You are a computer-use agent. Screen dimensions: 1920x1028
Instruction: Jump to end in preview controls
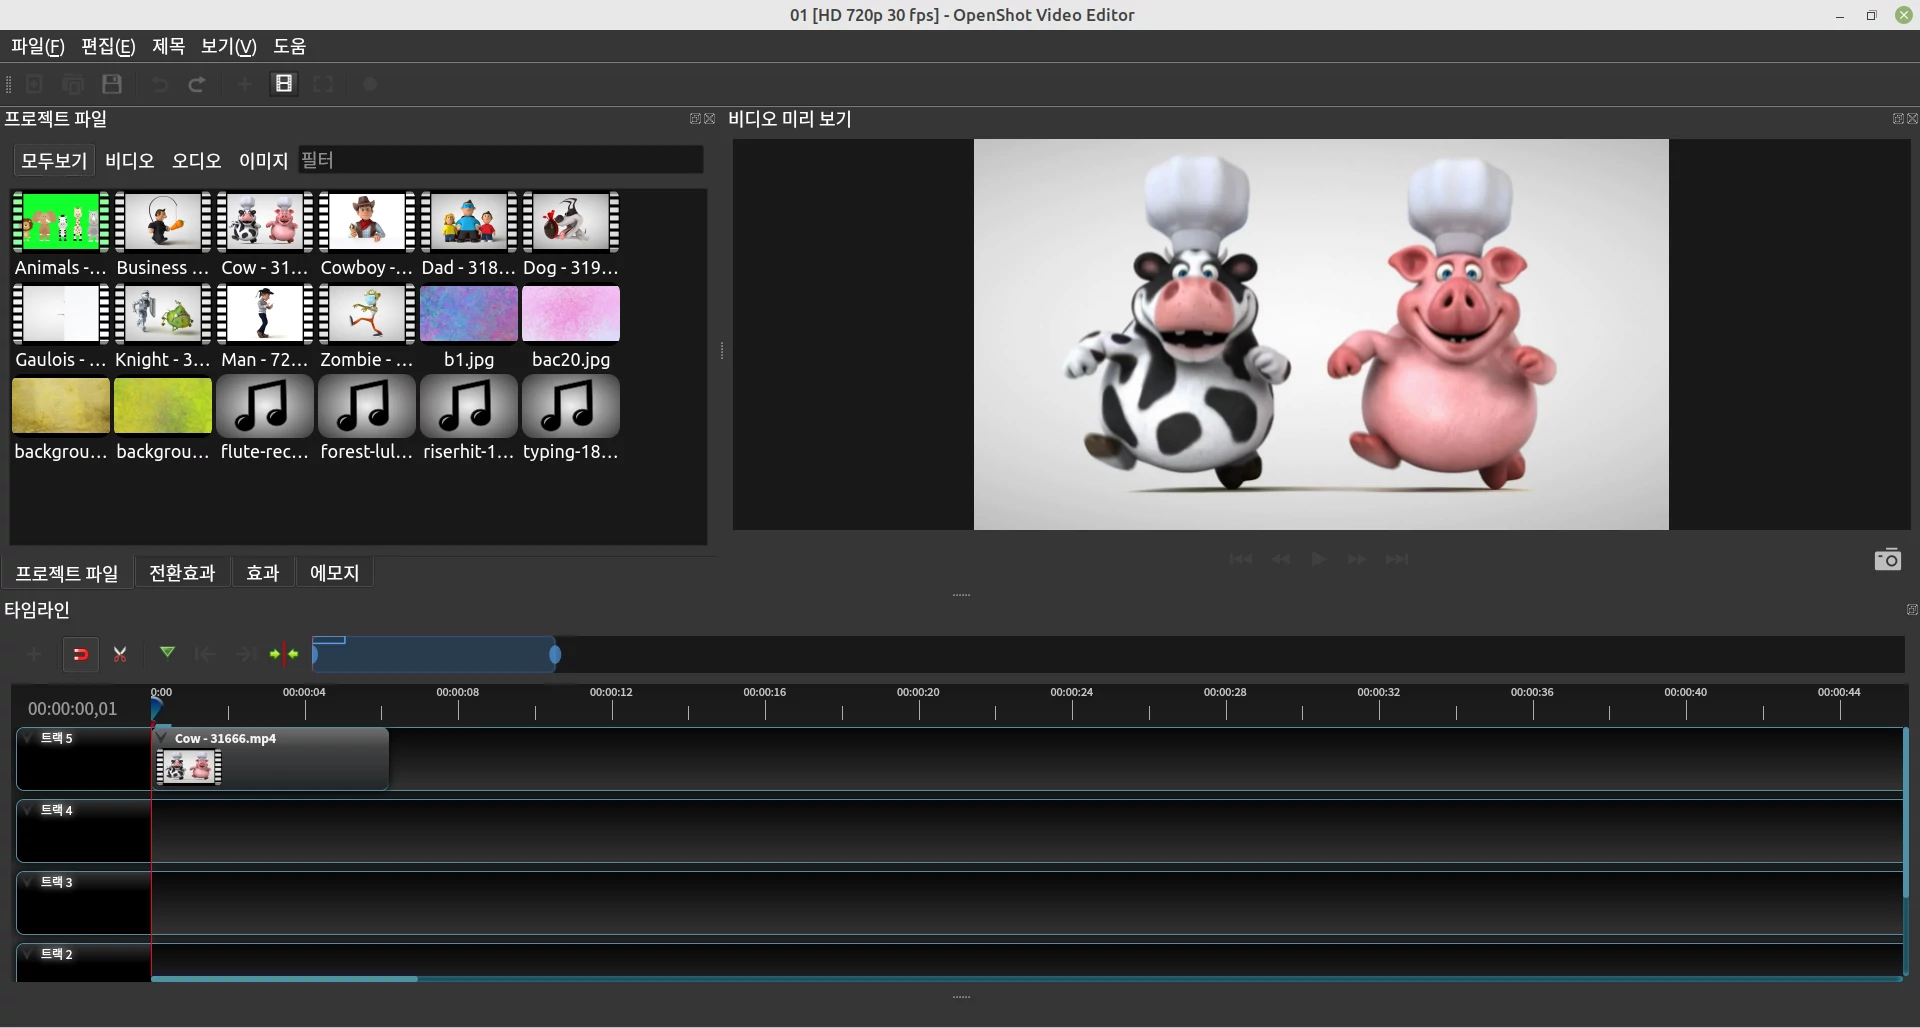tap(1397, 559)
